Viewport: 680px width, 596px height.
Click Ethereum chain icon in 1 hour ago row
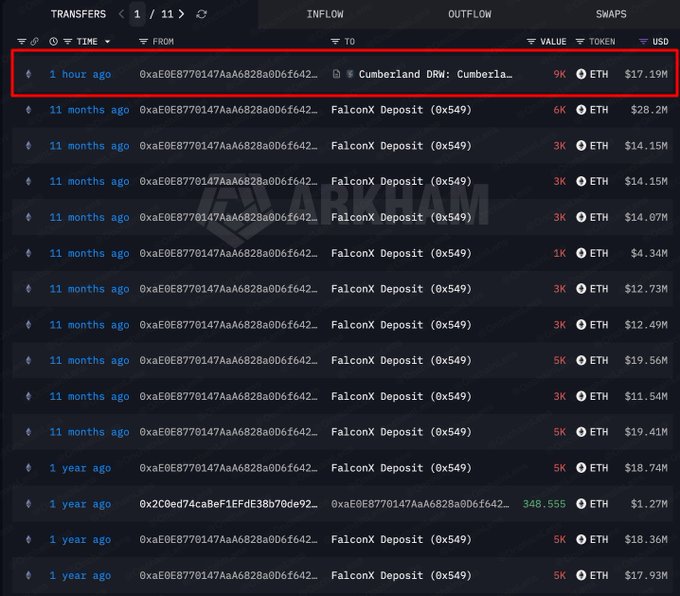tap(29, 74)
